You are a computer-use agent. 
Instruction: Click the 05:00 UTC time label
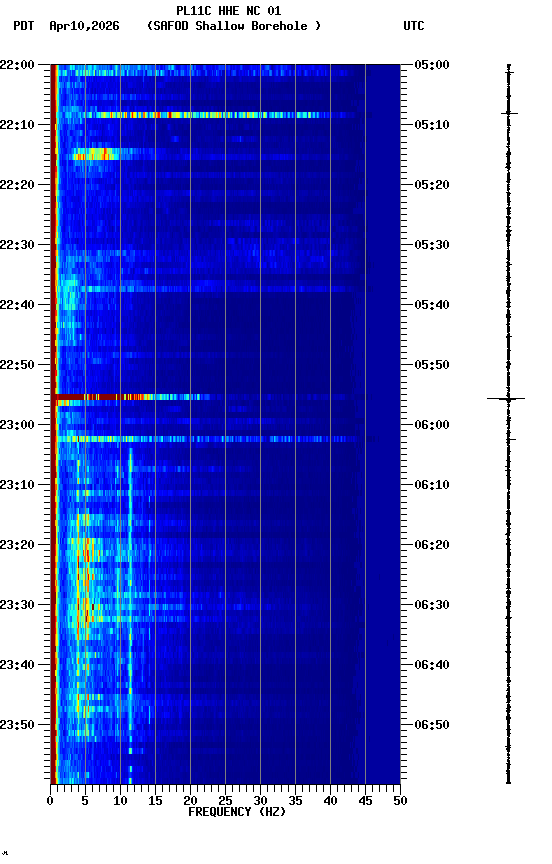432,65
